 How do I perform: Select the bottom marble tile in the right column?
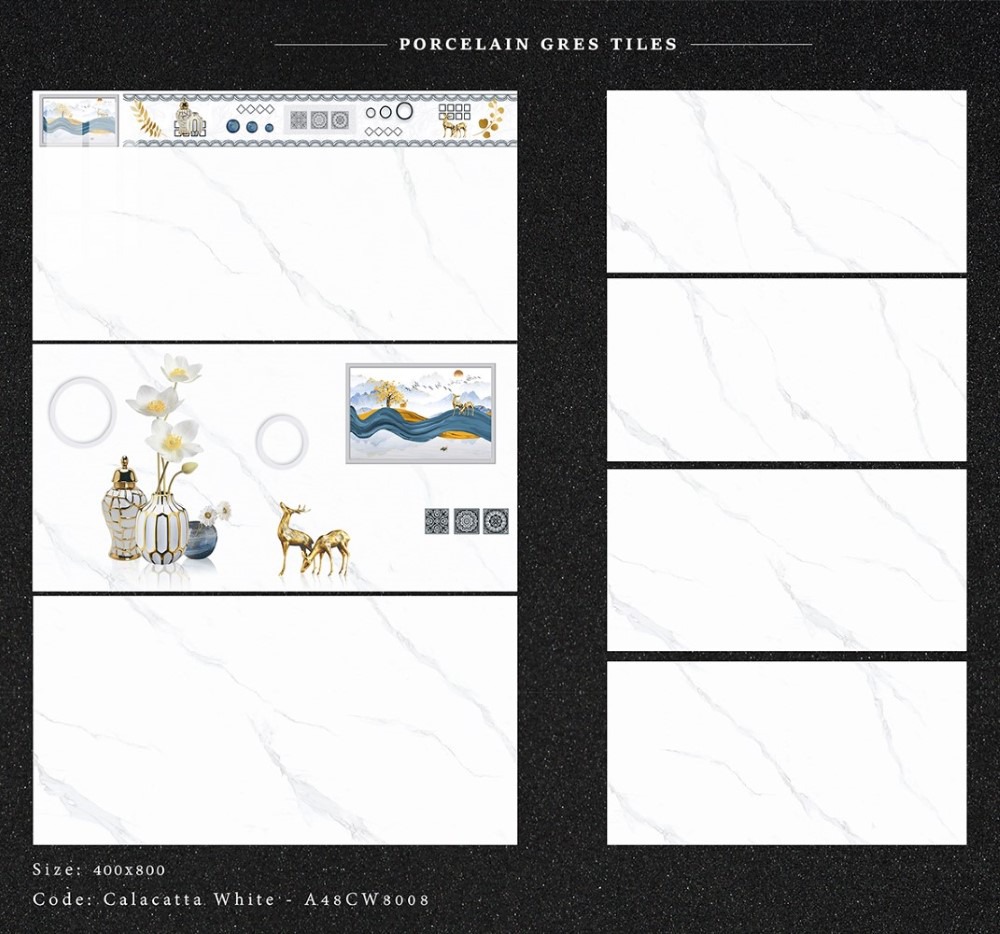point(786,752)
